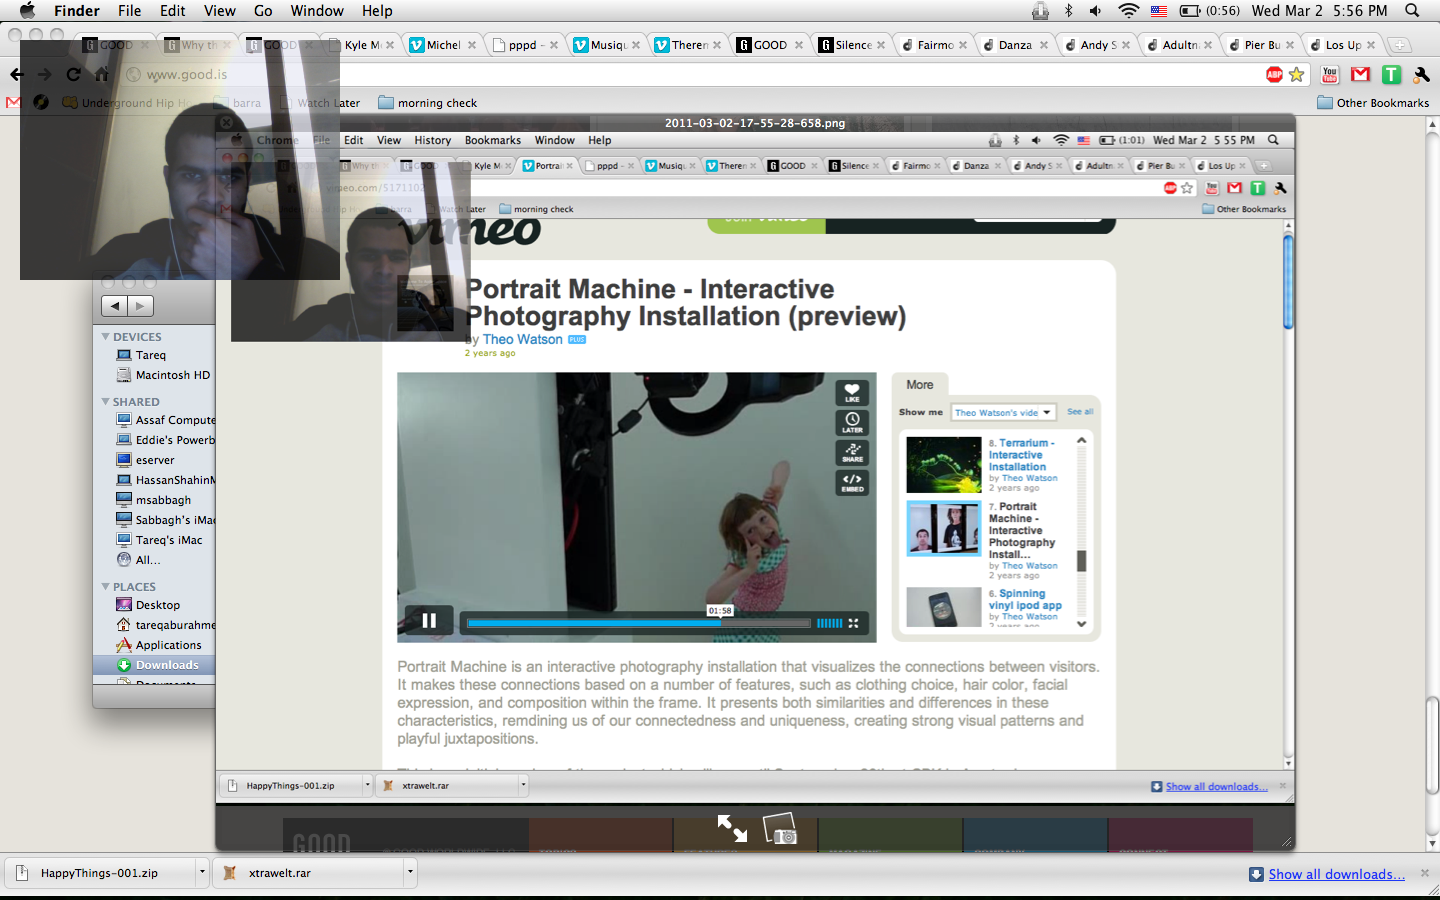Click the Quick Look full-screen arrows icon
This screenshot has height=900, width=1440.
pyautogui.click(x=732, y=828)
